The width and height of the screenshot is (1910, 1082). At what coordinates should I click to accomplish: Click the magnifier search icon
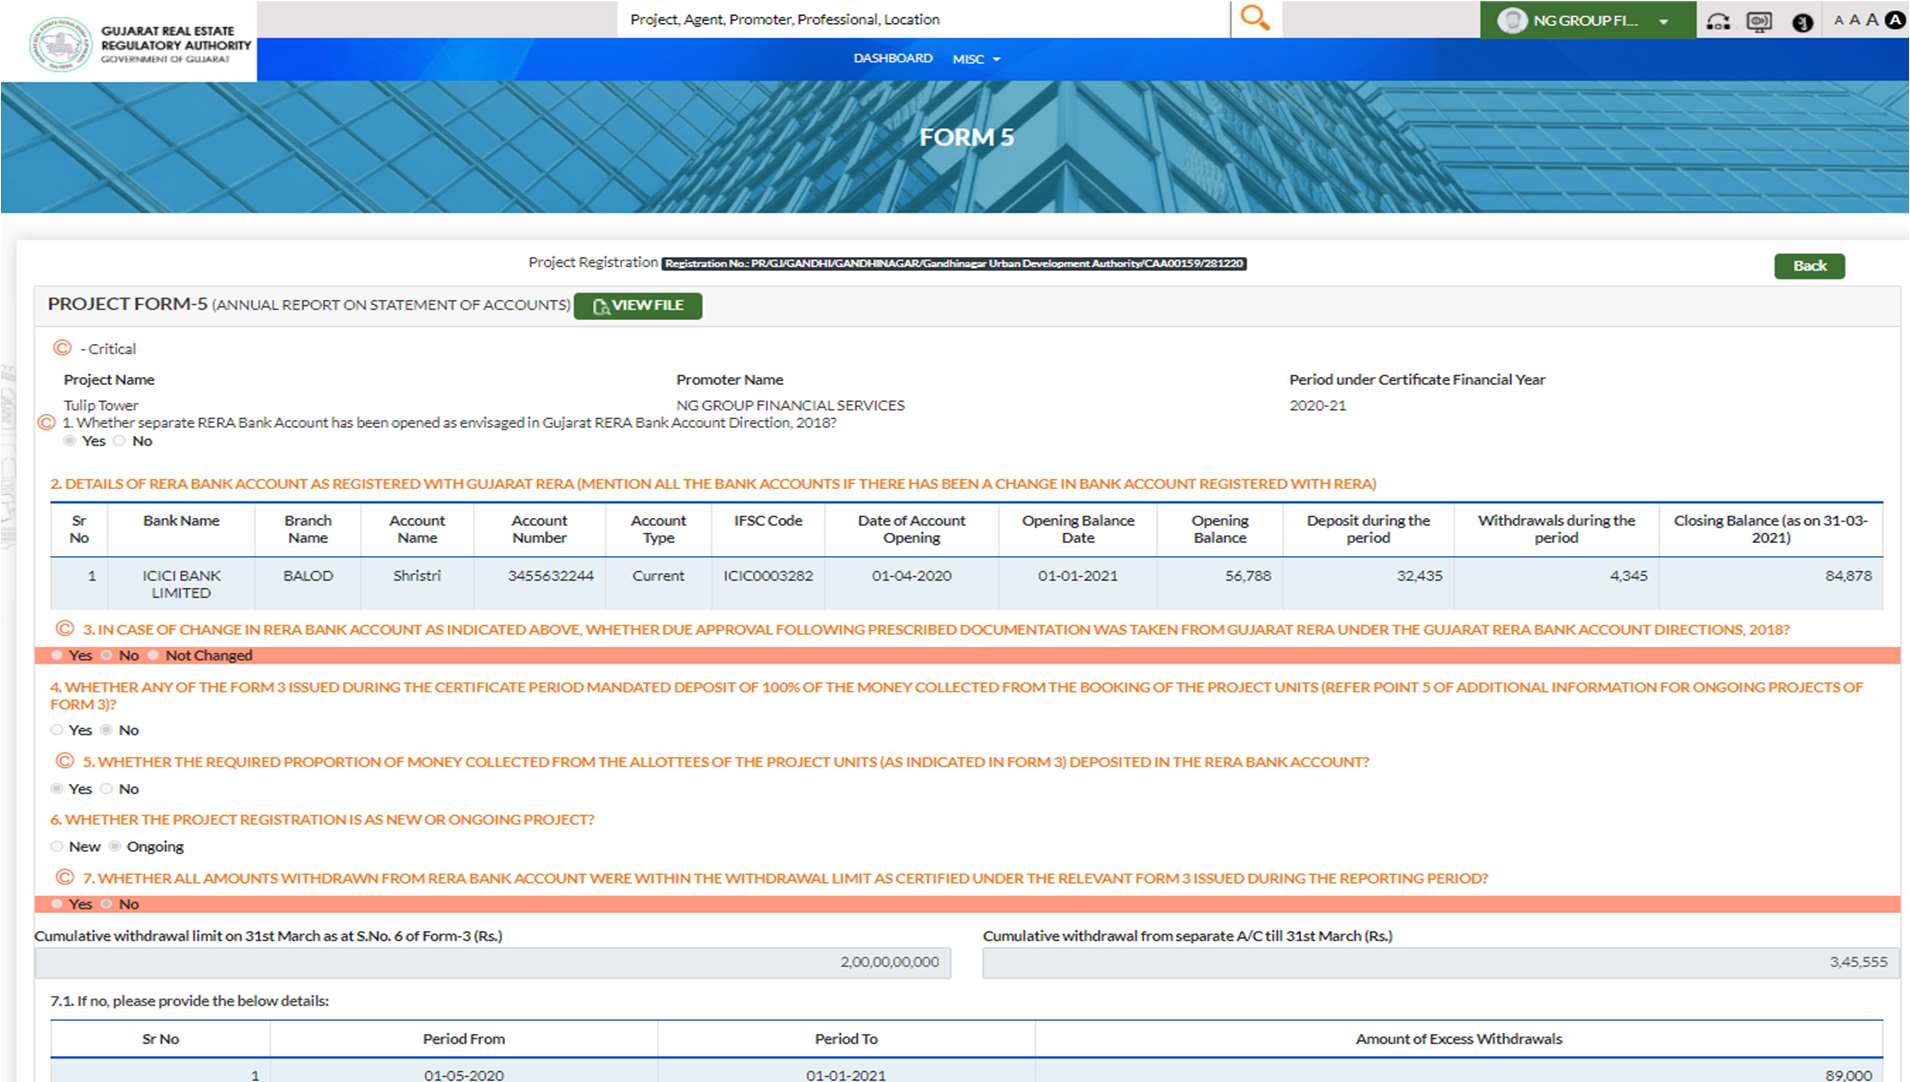(1254, 18)
